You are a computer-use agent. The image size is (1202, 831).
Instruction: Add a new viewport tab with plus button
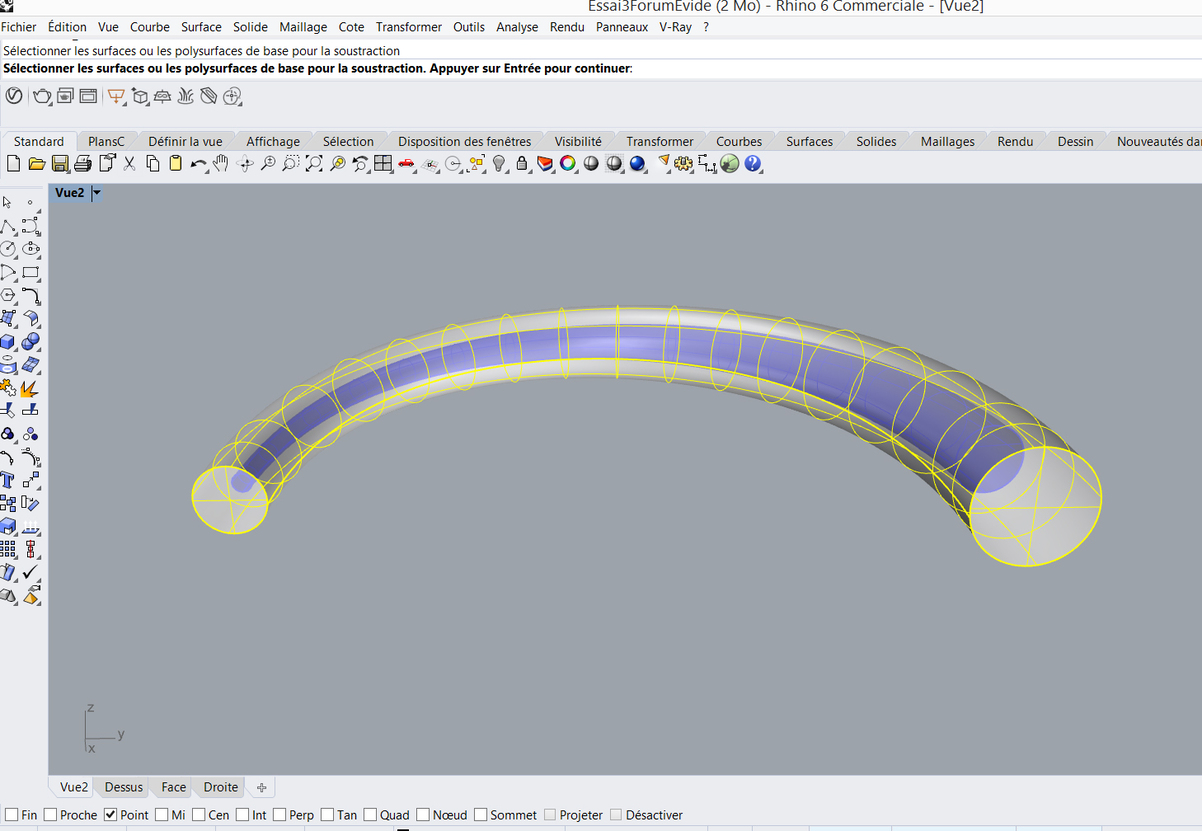[261, 787]
